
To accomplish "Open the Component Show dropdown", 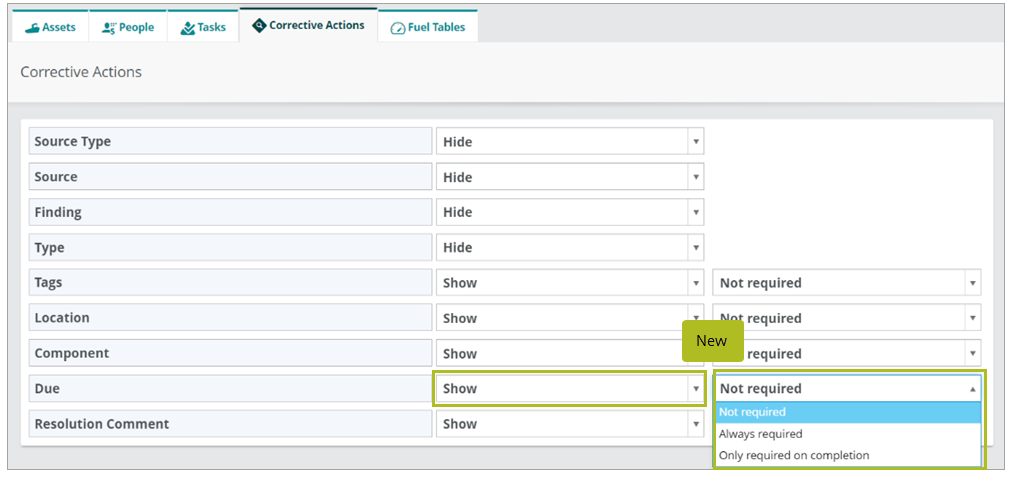I will [570, 353].
